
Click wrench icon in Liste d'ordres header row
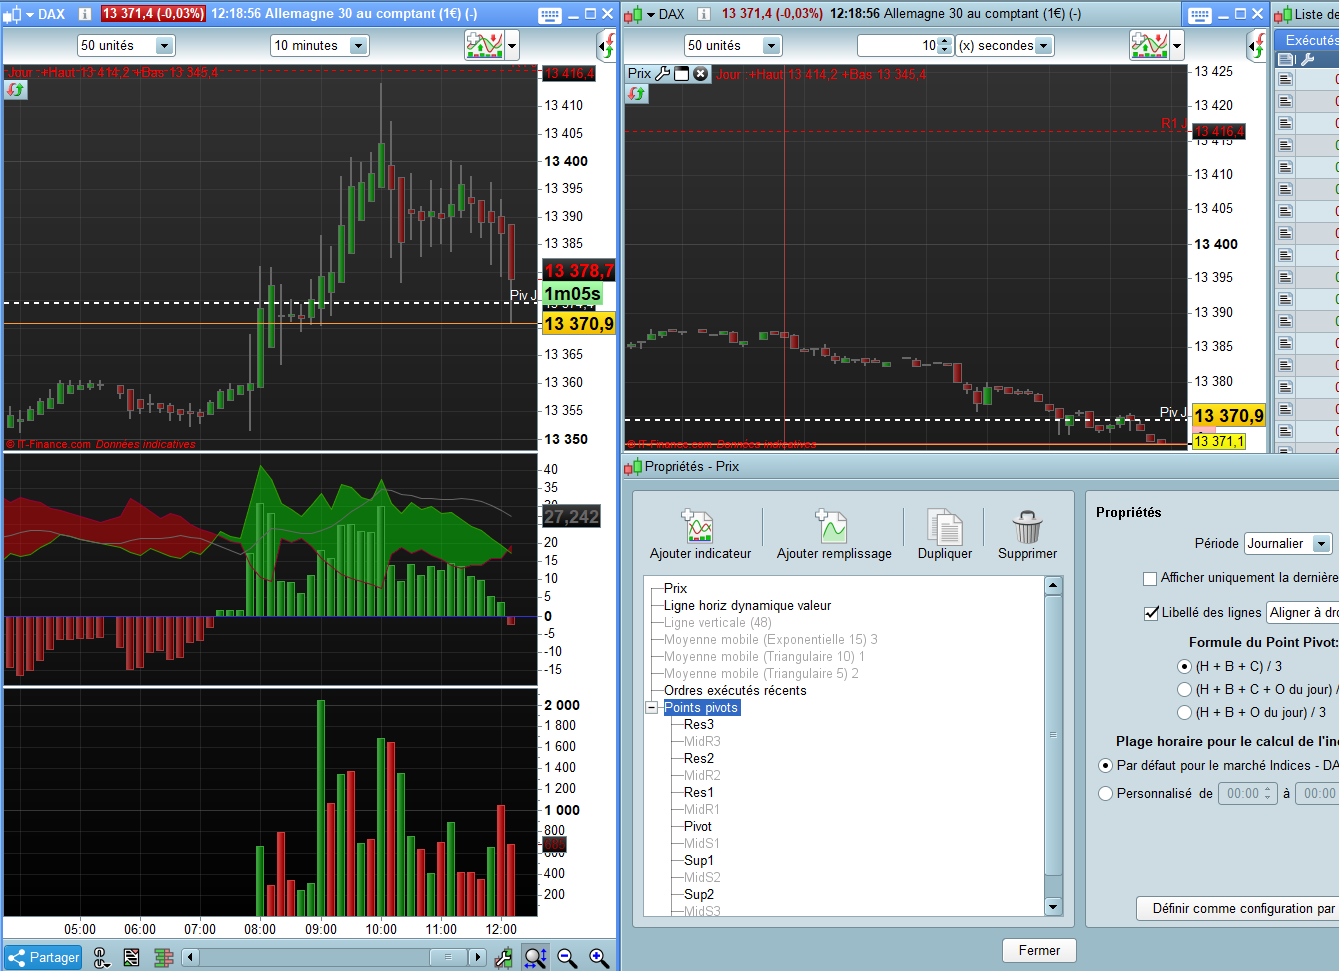click(1307, 60)
